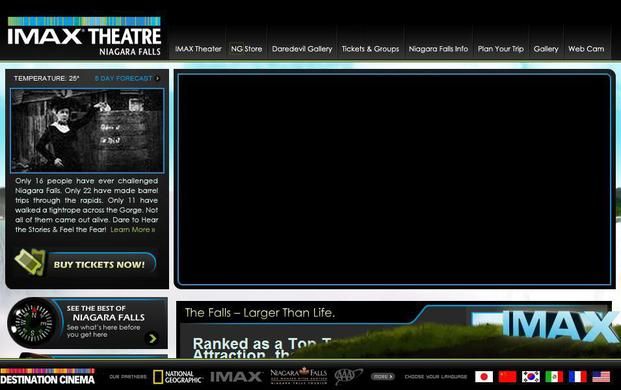Click the daredevil barrel photo thumbnail
The image size is (621, 390).
click(87, 131)
